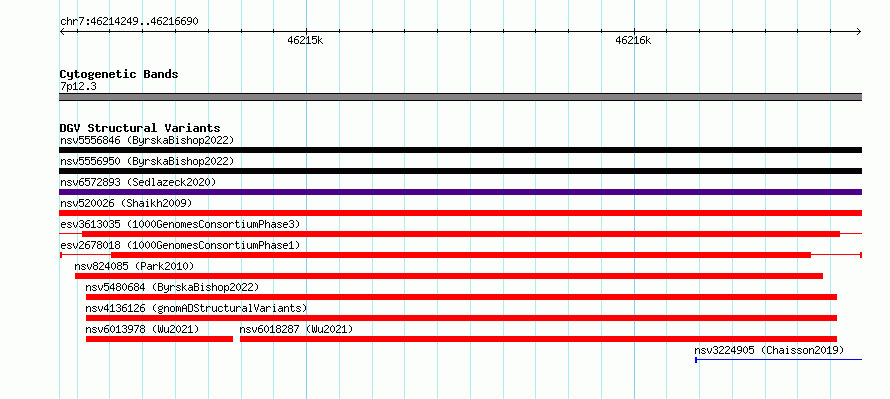
Task: Click the 46215k ruler label
Action: (x=305, y=40)
